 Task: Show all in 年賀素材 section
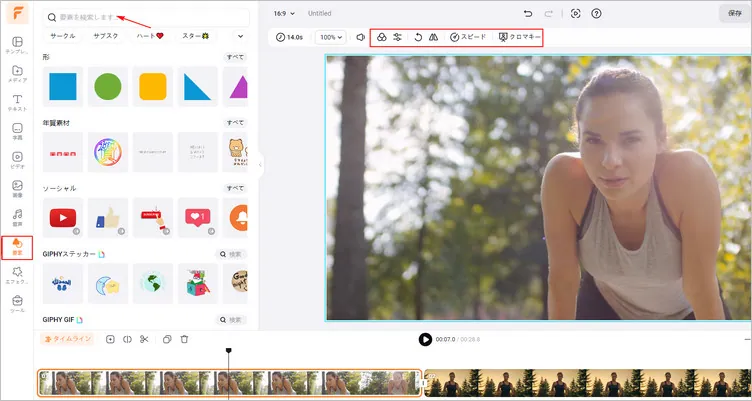tap(235, 123)
